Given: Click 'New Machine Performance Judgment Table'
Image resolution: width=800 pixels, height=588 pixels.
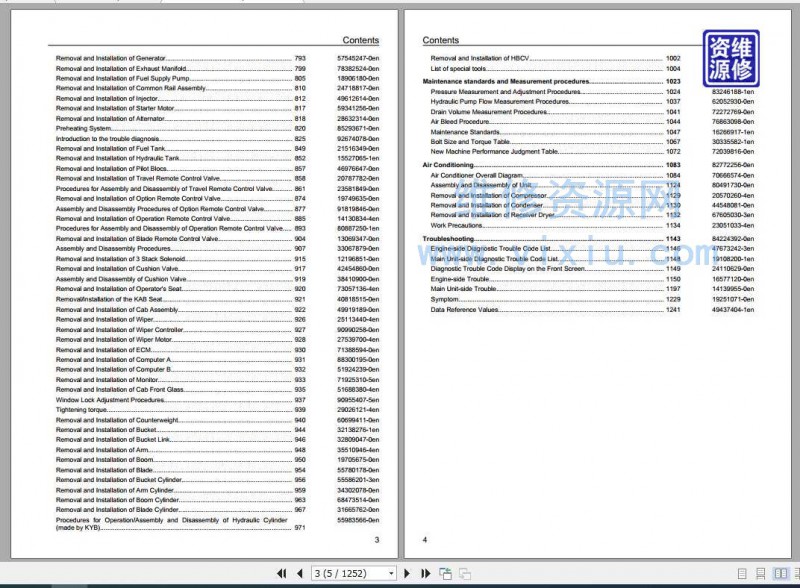Looking at the screenshot, I should click(x=494, y=152).
